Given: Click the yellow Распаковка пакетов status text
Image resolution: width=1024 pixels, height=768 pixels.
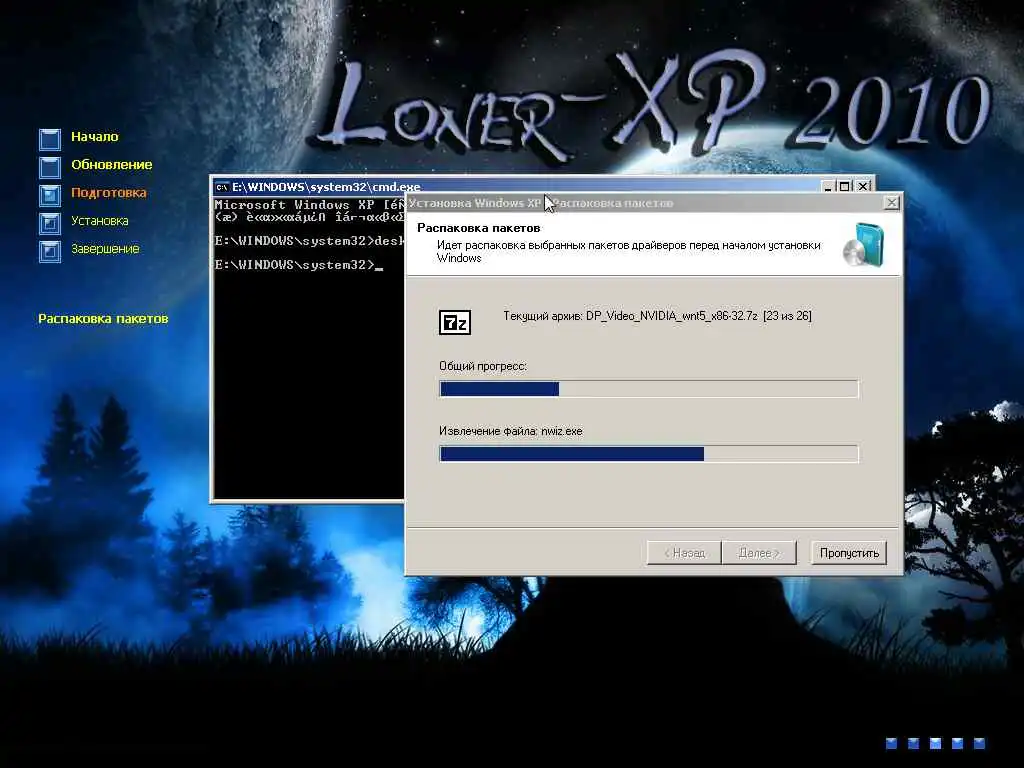Looking at the screenshot, I should 103,319.
